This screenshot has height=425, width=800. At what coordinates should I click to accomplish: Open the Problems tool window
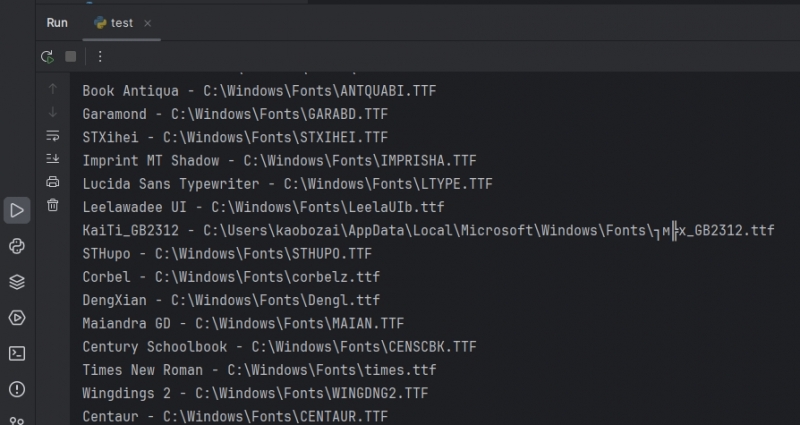pos(16,388)
